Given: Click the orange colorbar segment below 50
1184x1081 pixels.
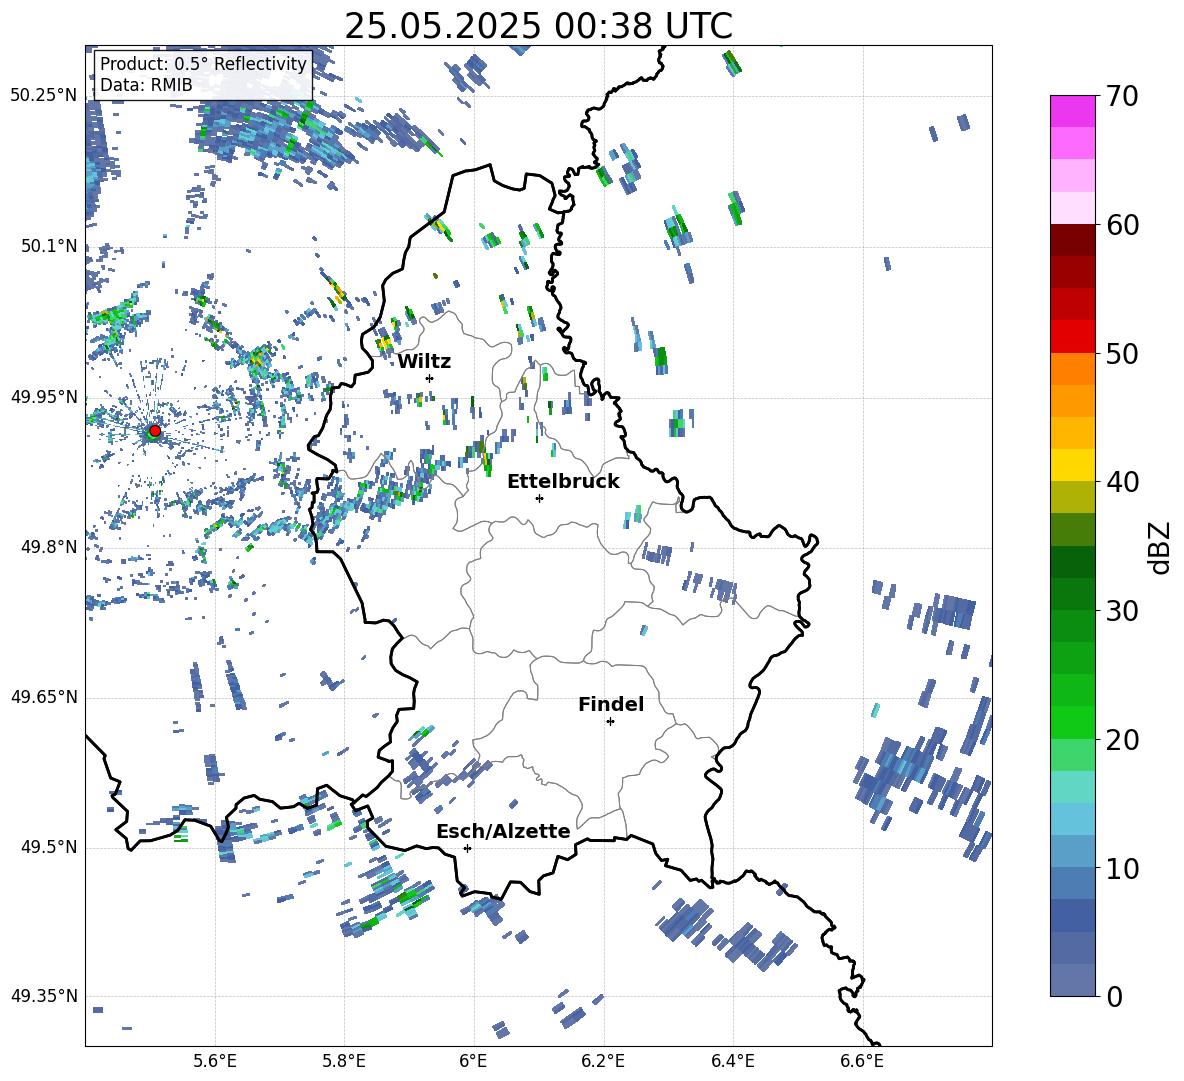Looking at the screenshot, I should point(1073,368).
